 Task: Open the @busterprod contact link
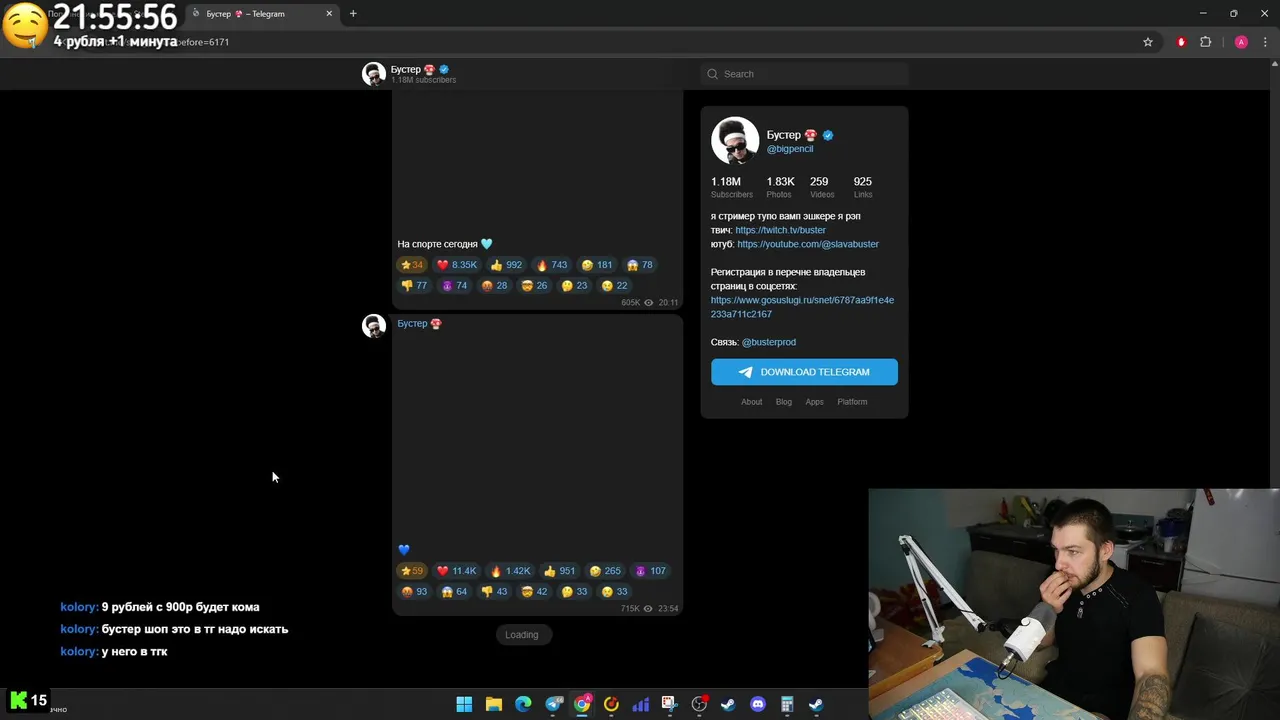tap(769, 342)
